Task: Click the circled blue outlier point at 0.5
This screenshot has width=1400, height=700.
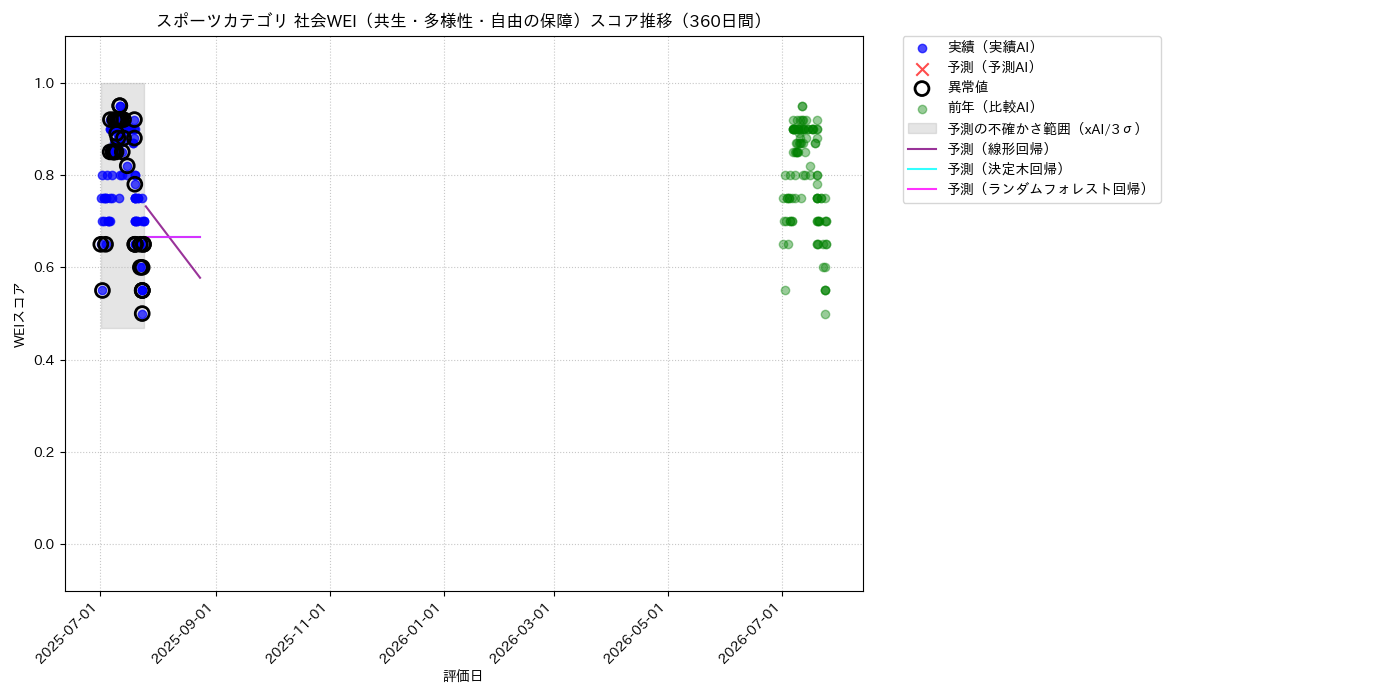Action: [x=142, y=314]
